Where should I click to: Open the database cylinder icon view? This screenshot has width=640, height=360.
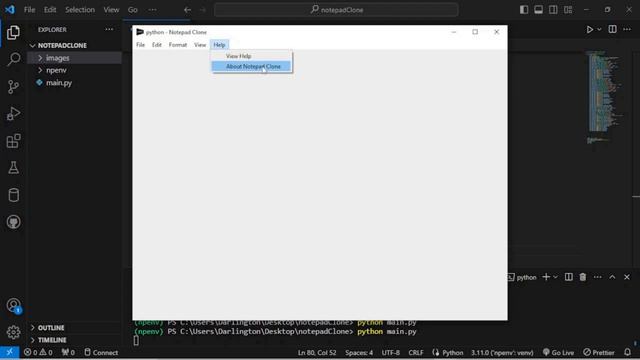pos(13,195)
